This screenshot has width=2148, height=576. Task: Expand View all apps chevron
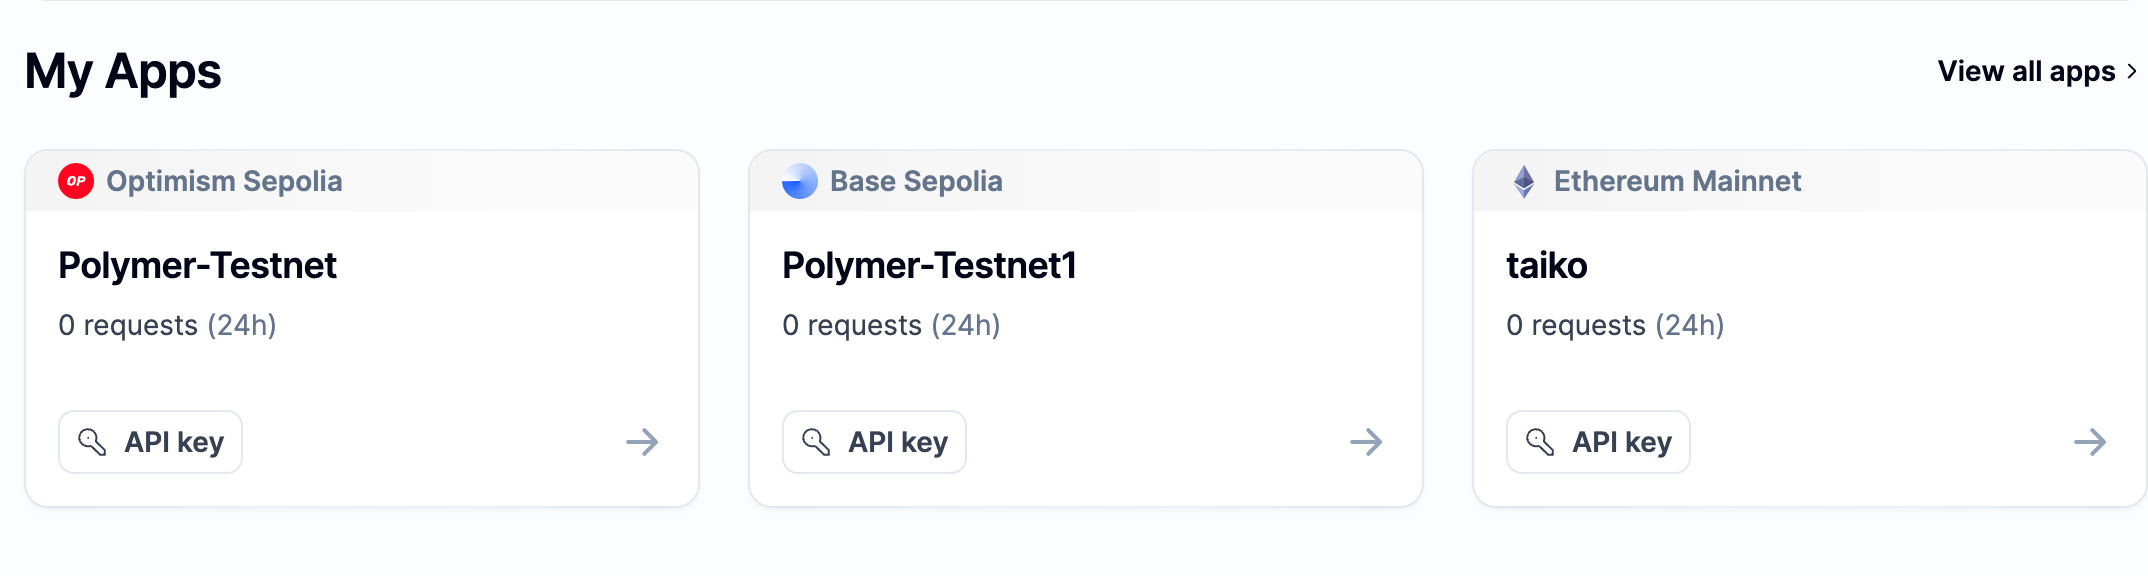(x=2132, y=72)
